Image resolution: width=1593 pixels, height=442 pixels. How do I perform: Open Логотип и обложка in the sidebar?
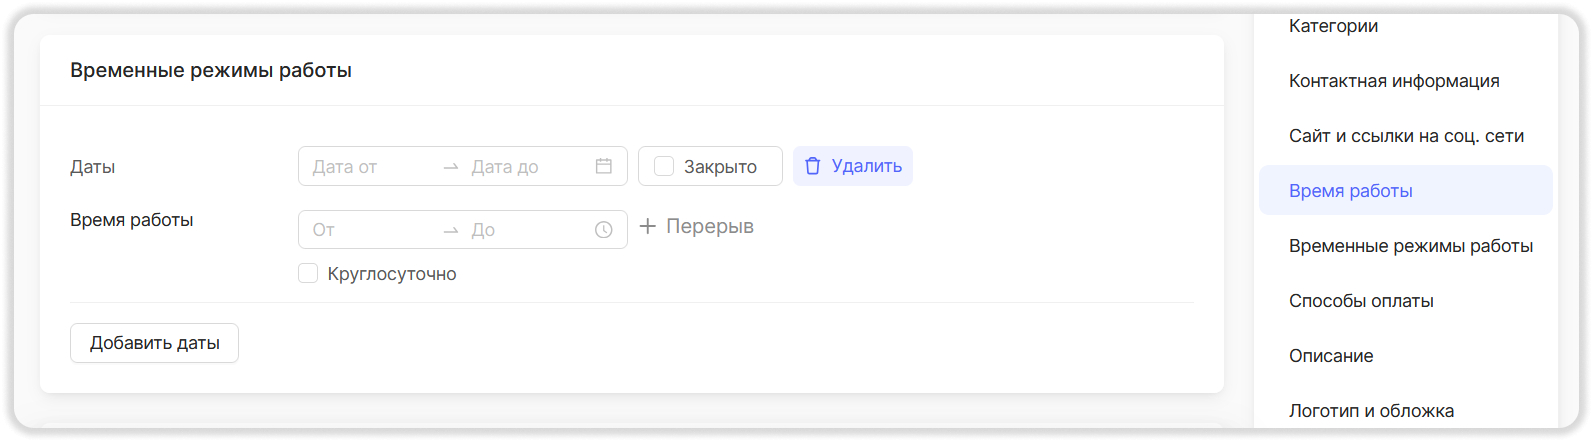[1371, 411]
